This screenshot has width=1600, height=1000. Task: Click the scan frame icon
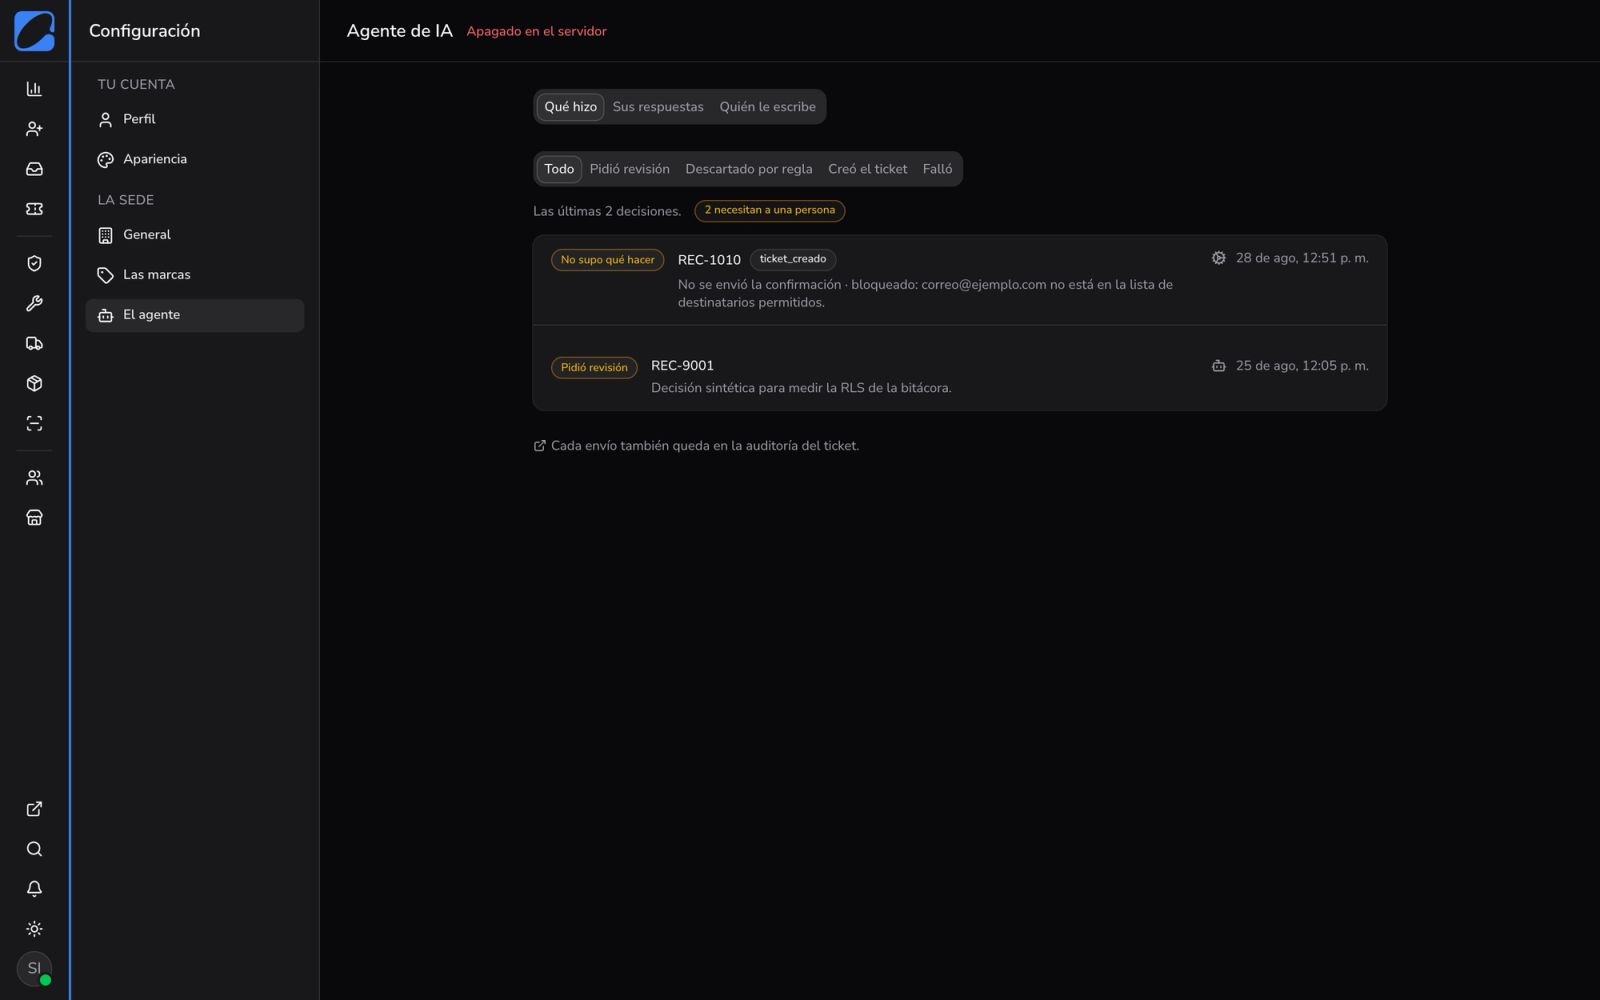(34, 424)
